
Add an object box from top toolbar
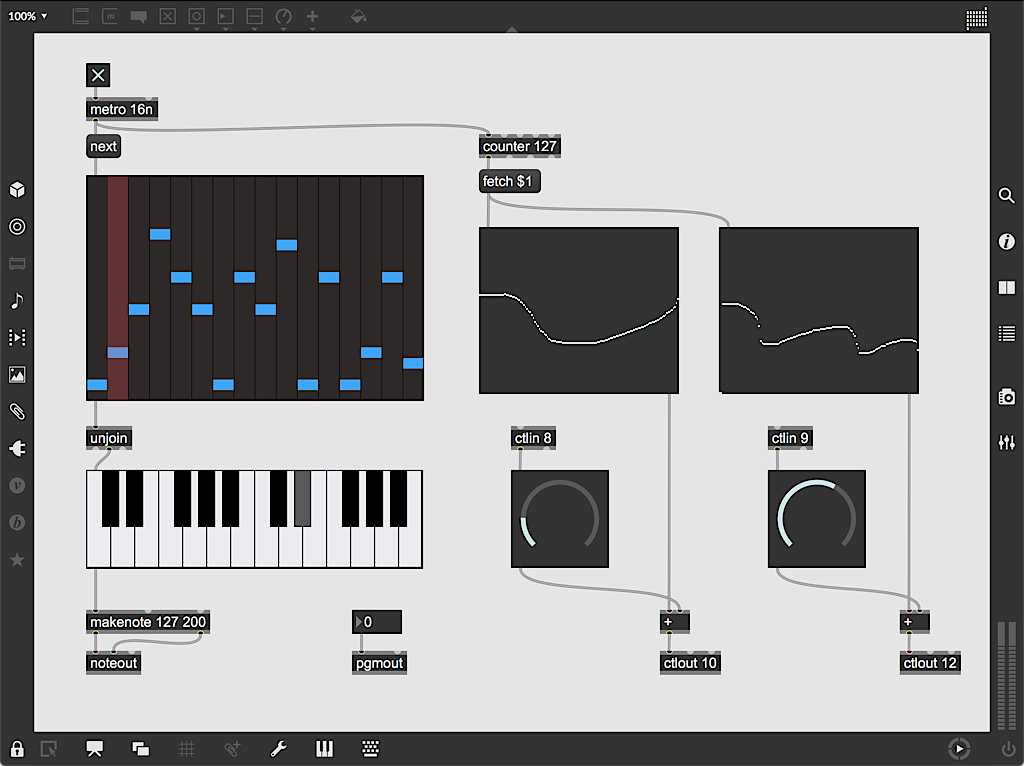[81, 16]
